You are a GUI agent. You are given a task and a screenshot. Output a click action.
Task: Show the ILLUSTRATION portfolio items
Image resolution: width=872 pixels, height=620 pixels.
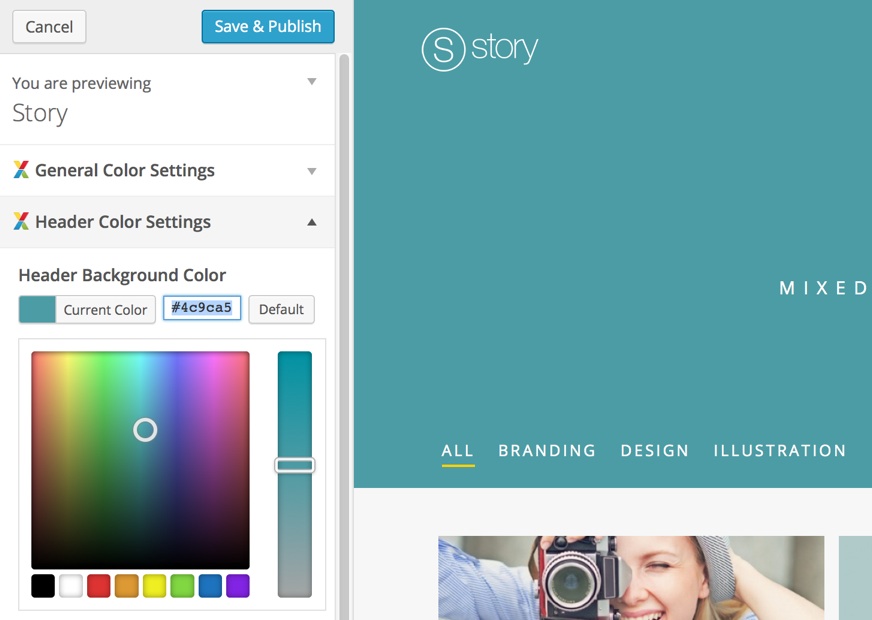[780, 451]
